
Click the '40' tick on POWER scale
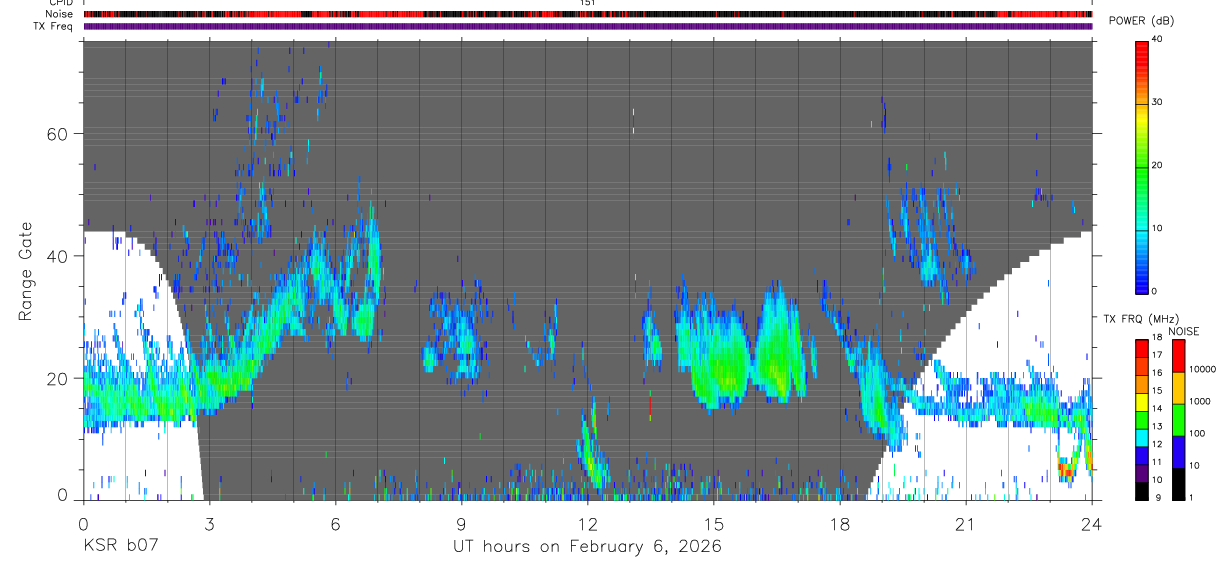tap(1156, 40)
